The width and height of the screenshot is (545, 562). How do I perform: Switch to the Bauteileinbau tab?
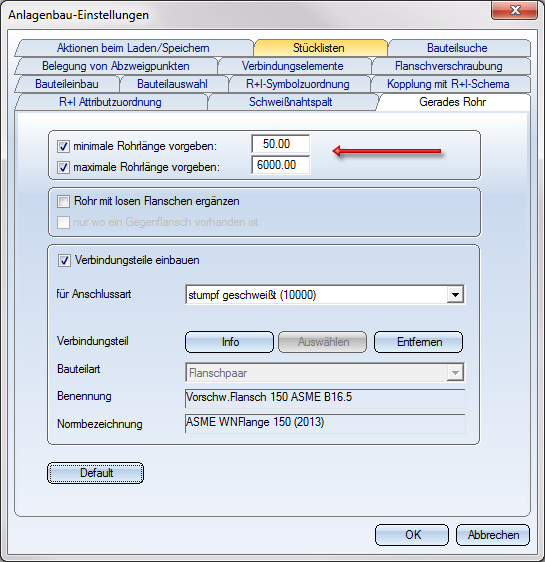(x=67, y=84)
